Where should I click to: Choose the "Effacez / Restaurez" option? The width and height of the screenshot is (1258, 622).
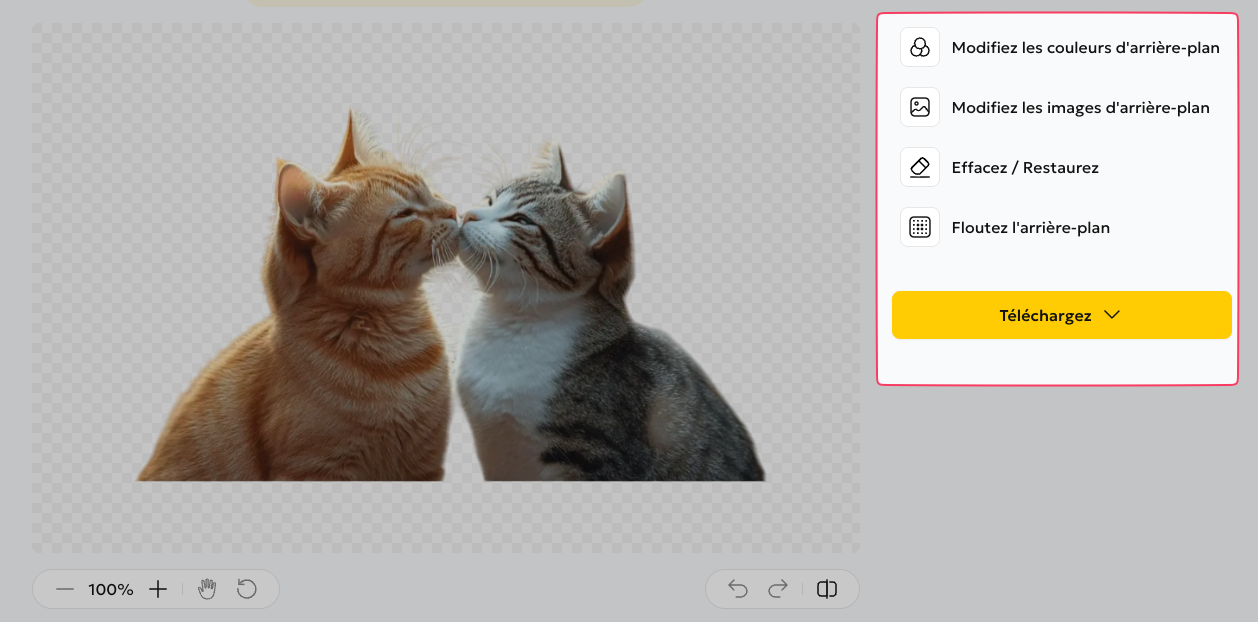[x=1025, y=167]
